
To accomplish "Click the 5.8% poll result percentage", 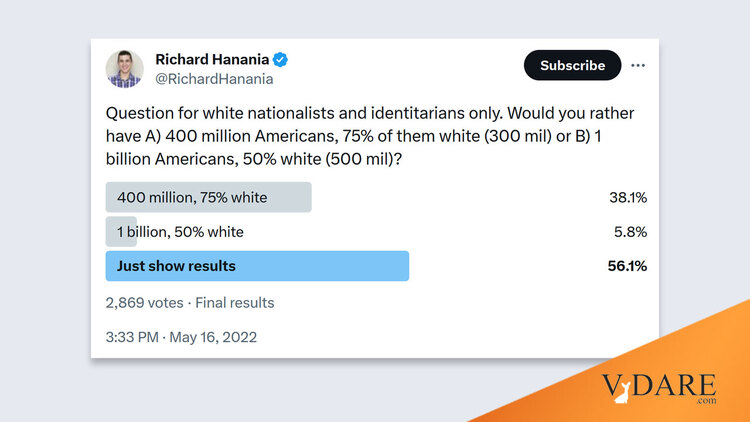I will [x=630, y=232].
